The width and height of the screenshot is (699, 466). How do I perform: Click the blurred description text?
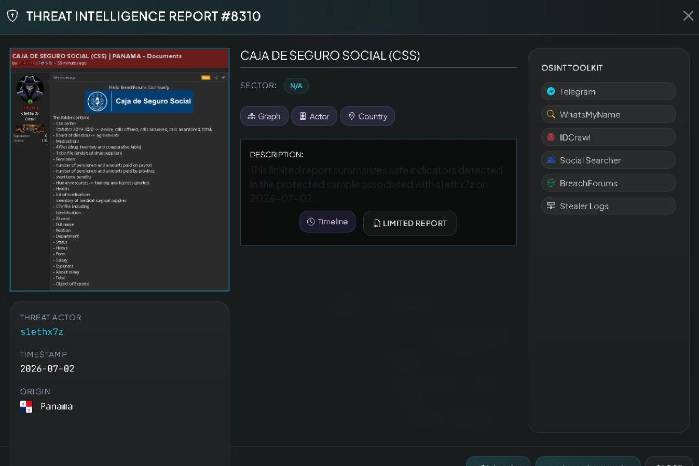(x=376, y=184)
